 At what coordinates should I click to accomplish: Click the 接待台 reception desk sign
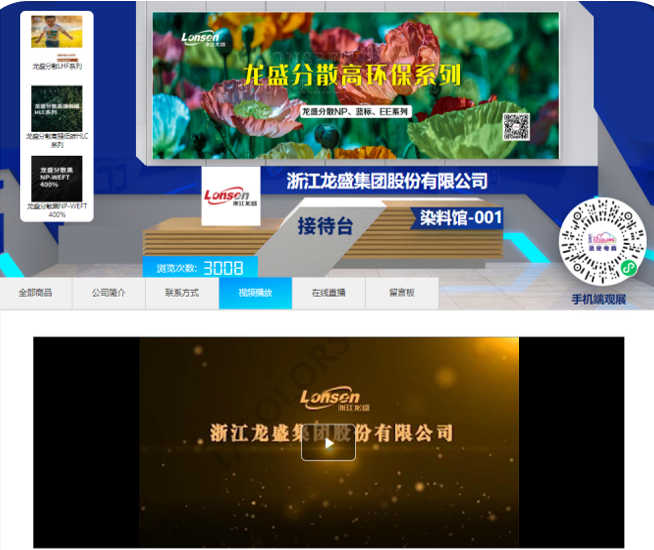pyautogui.click(x=325, y=226)
